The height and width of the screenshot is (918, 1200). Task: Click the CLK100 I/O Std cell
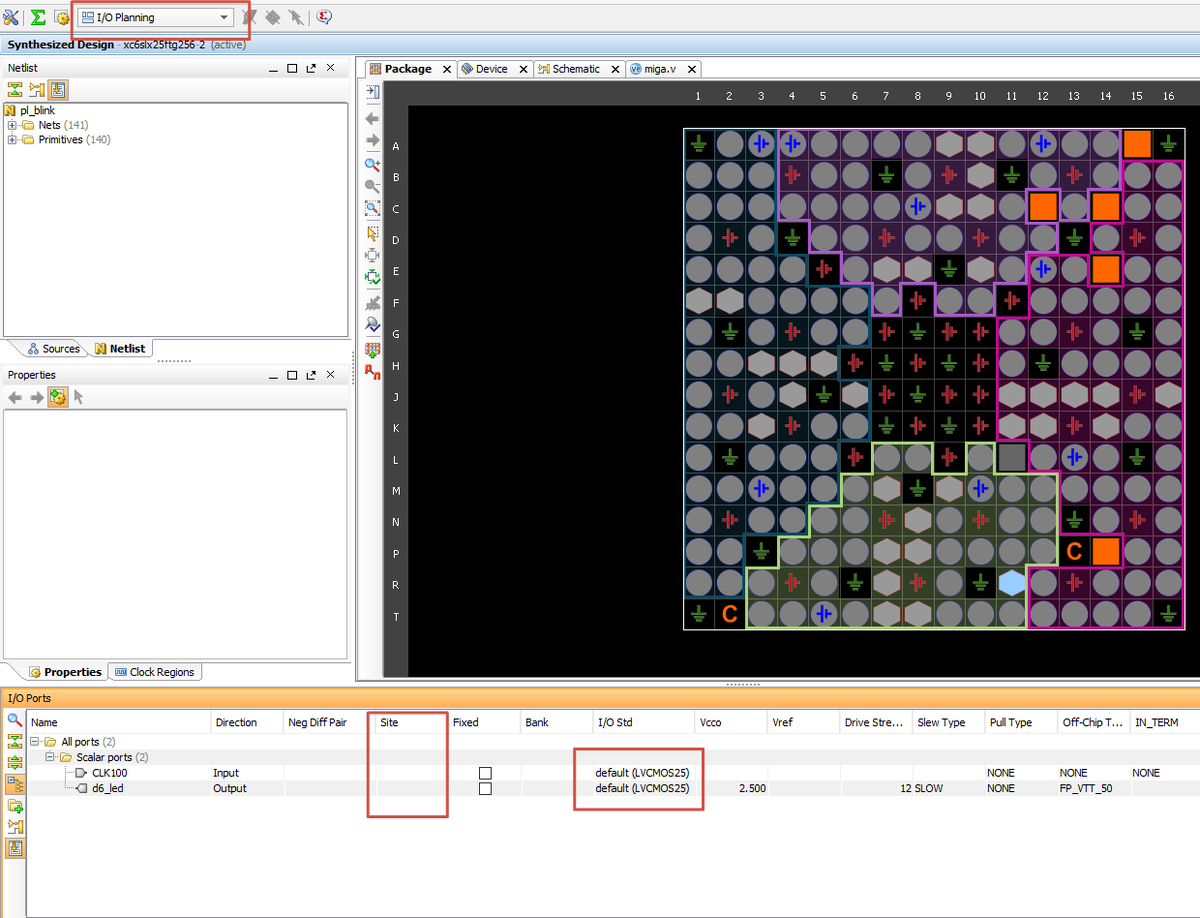(x=643, y=773)
